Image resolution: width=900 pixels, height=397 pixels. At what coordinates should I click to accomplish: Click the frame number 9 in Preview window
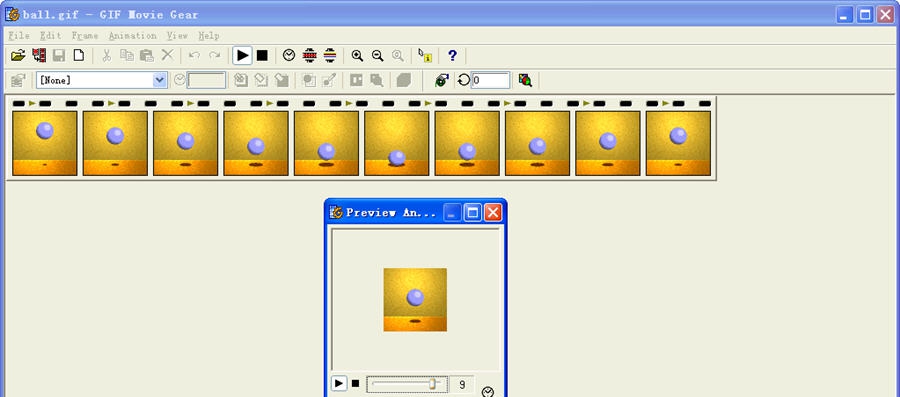click(462, 384)
